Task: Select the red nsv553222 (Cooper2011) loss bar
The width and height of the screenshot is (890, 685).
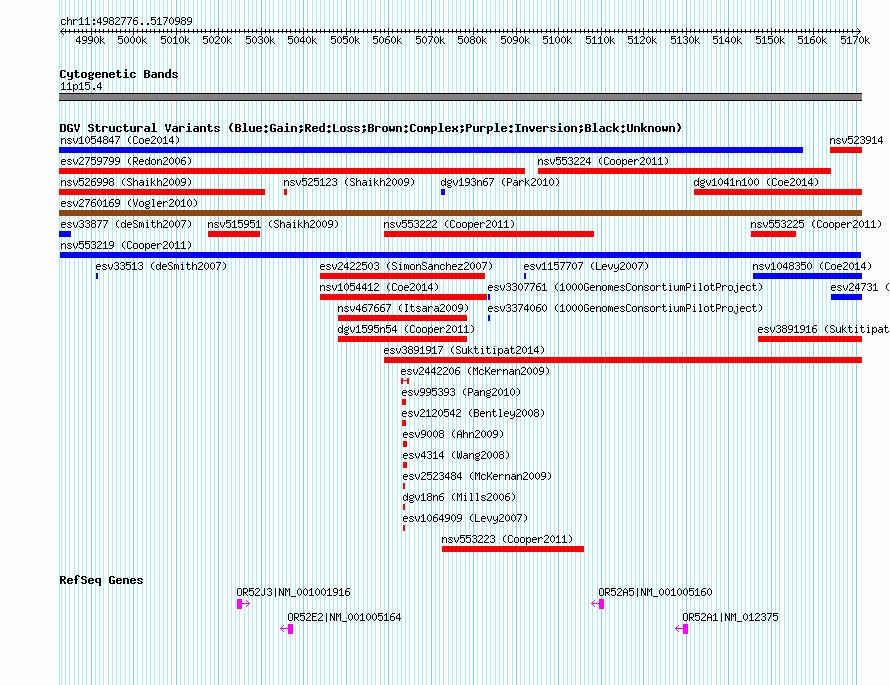Action: (x=489, y=234)
